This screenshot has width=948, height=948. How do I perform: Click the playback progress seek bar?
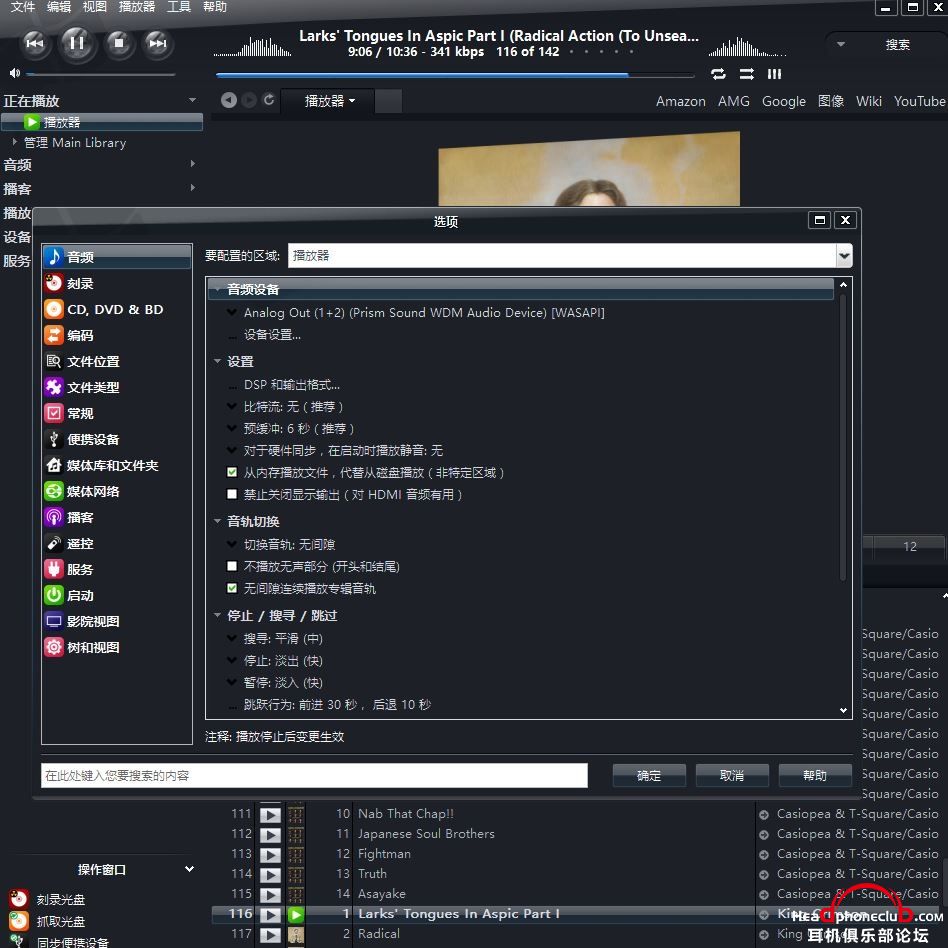(x=455, y=75)
